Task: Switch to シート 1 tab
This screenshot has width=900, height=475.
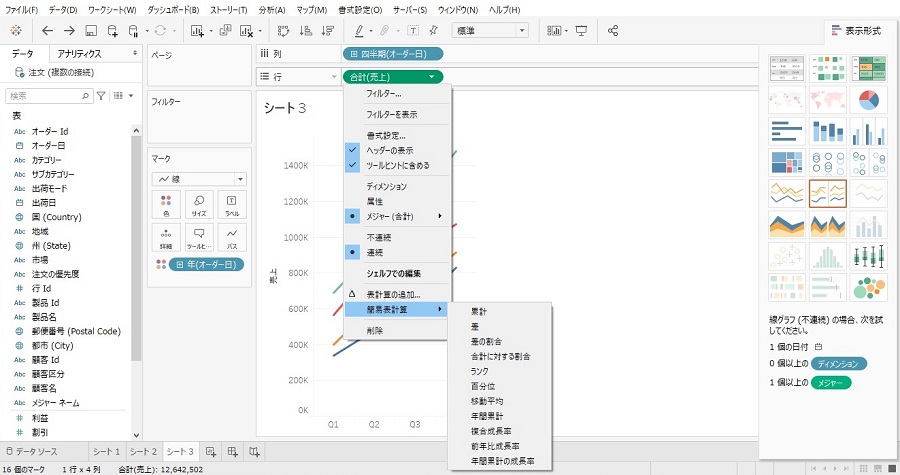Action: click(106, 452)
